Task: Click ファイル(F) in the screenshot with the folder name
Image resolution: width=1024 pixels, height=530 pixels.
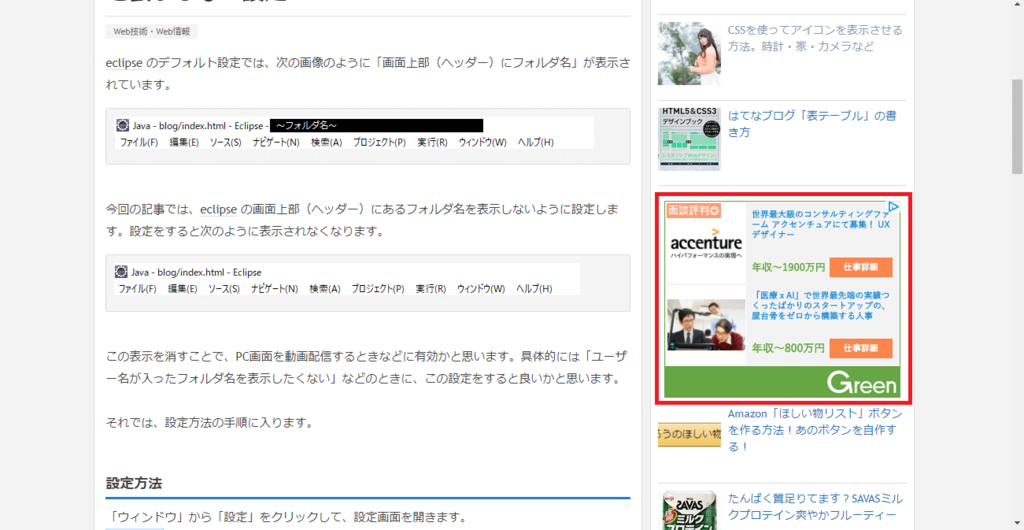Action: coord(139,142)
